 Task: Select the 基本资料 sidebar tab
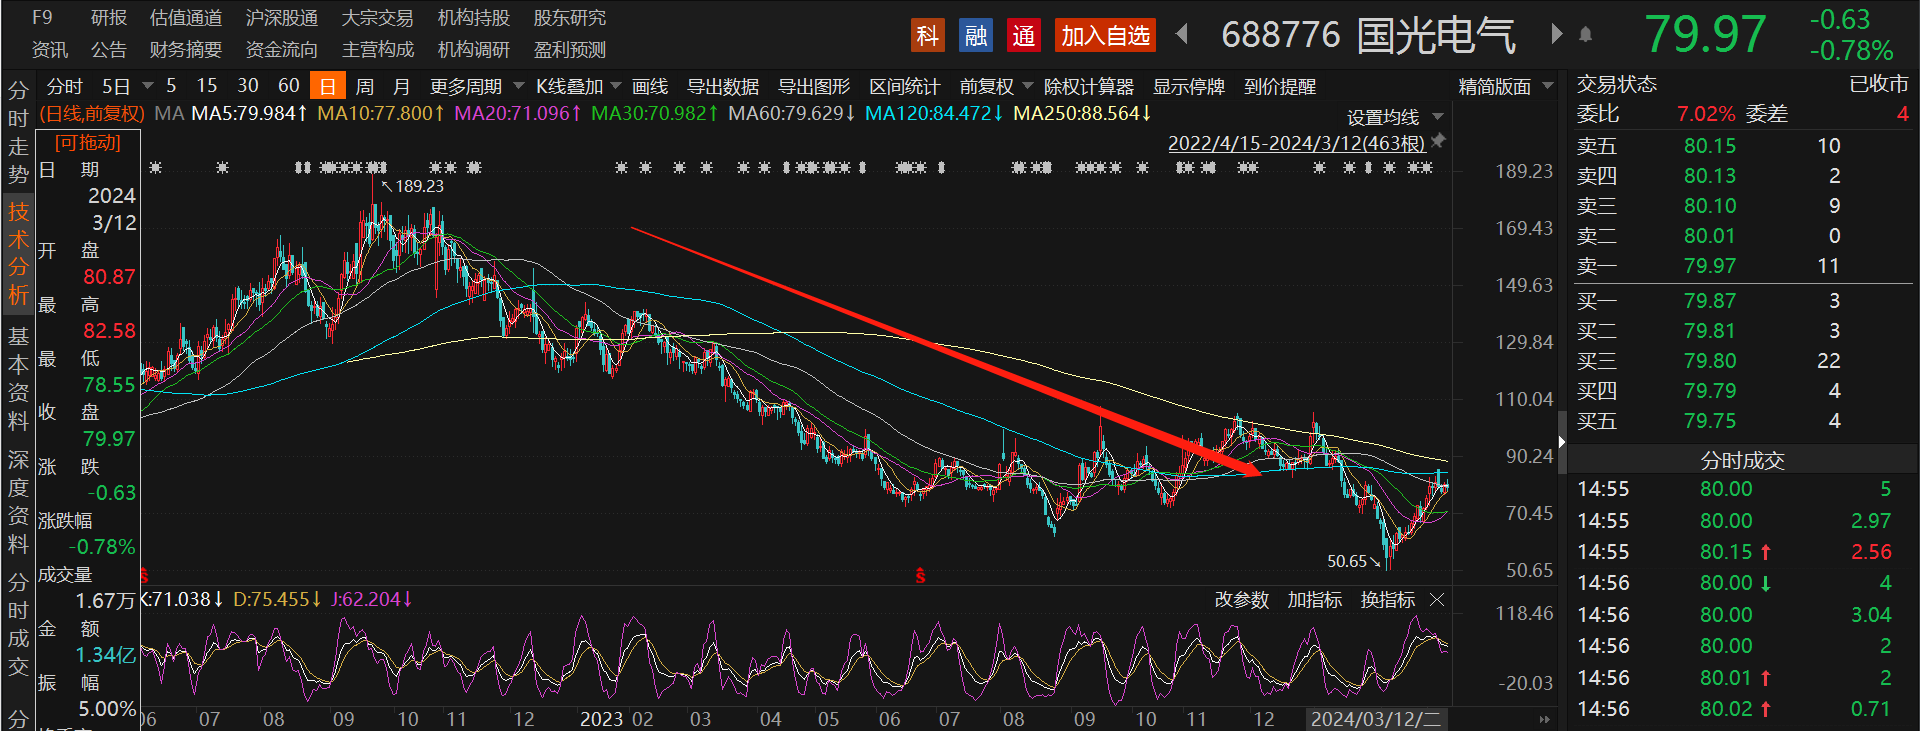(x=18, y=378)
